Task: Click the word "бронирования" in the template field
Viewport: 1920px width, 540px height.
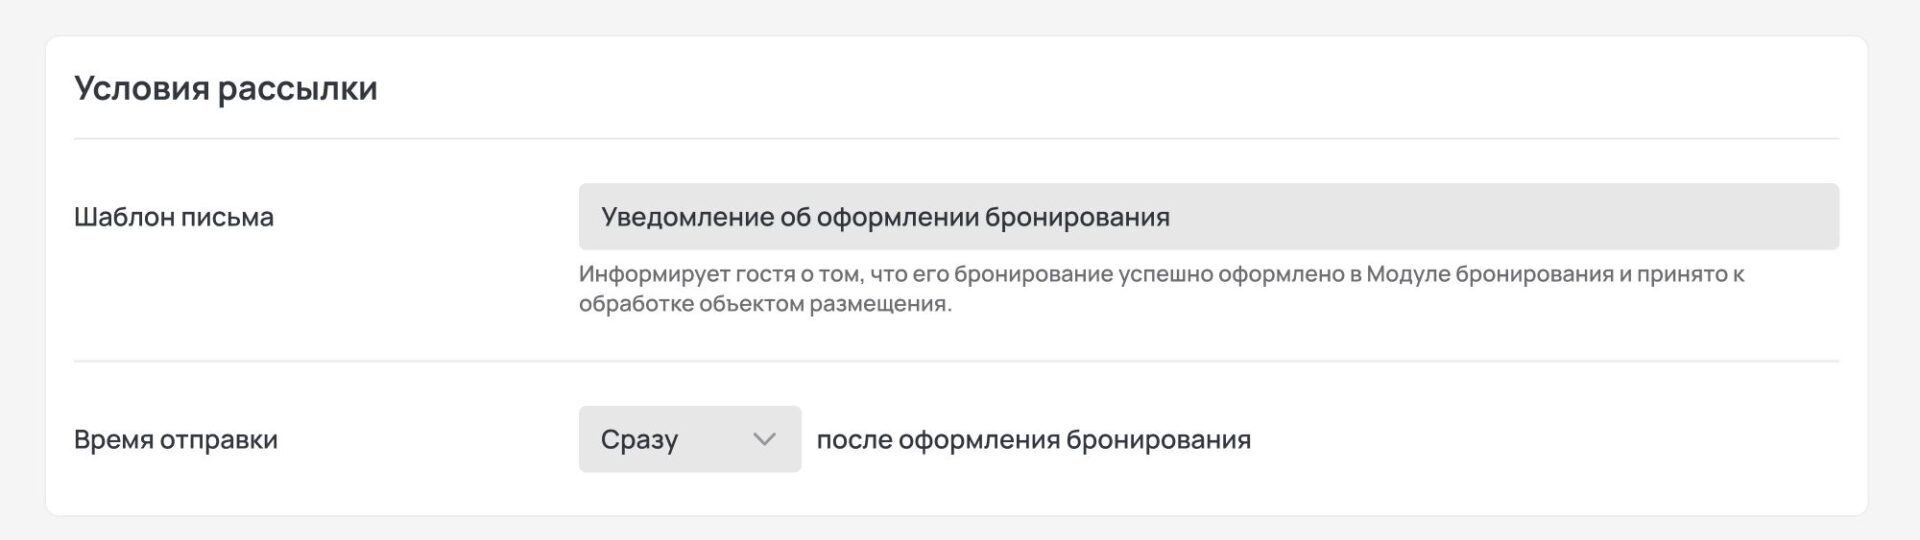Action: 1077,217
